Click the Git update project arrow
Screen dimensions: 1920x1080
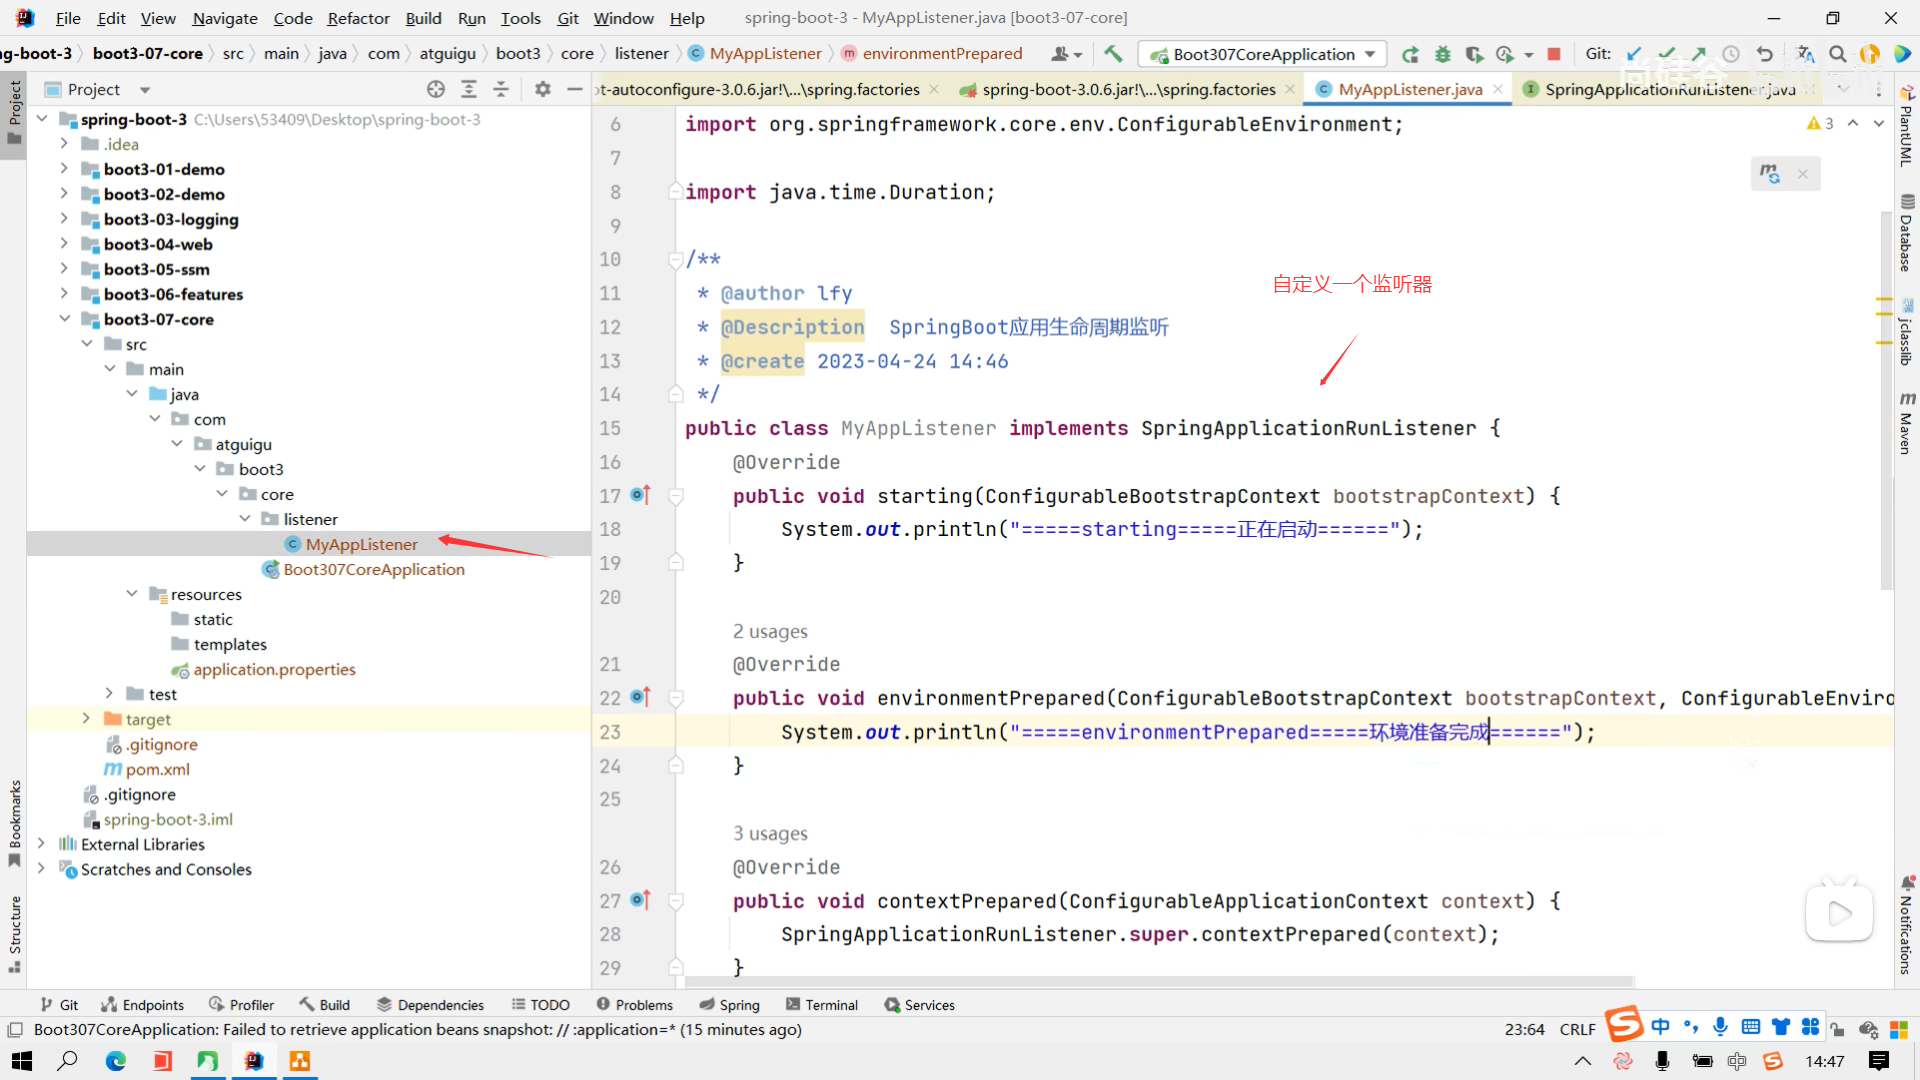(1634, 54)
